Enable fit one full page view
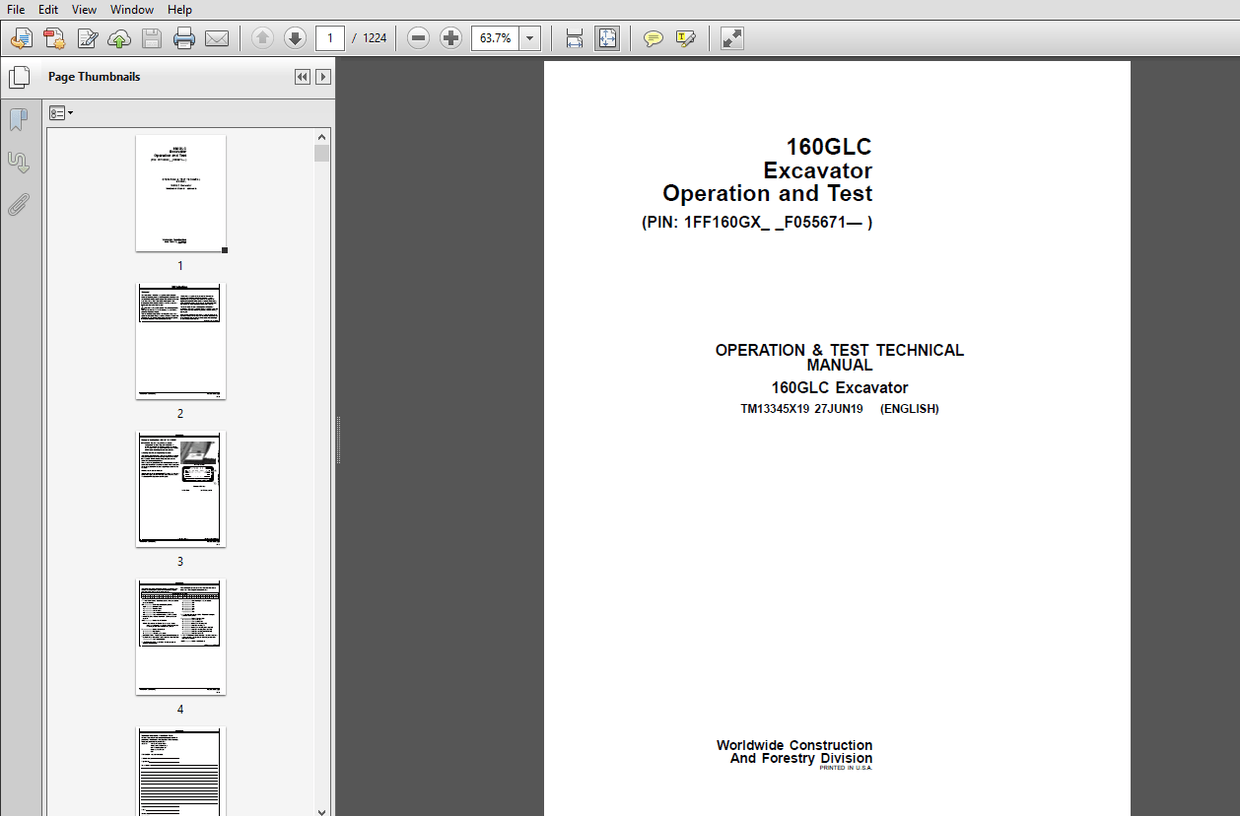Viewport: 1240px width, 816px height. [x=607, y=38]
